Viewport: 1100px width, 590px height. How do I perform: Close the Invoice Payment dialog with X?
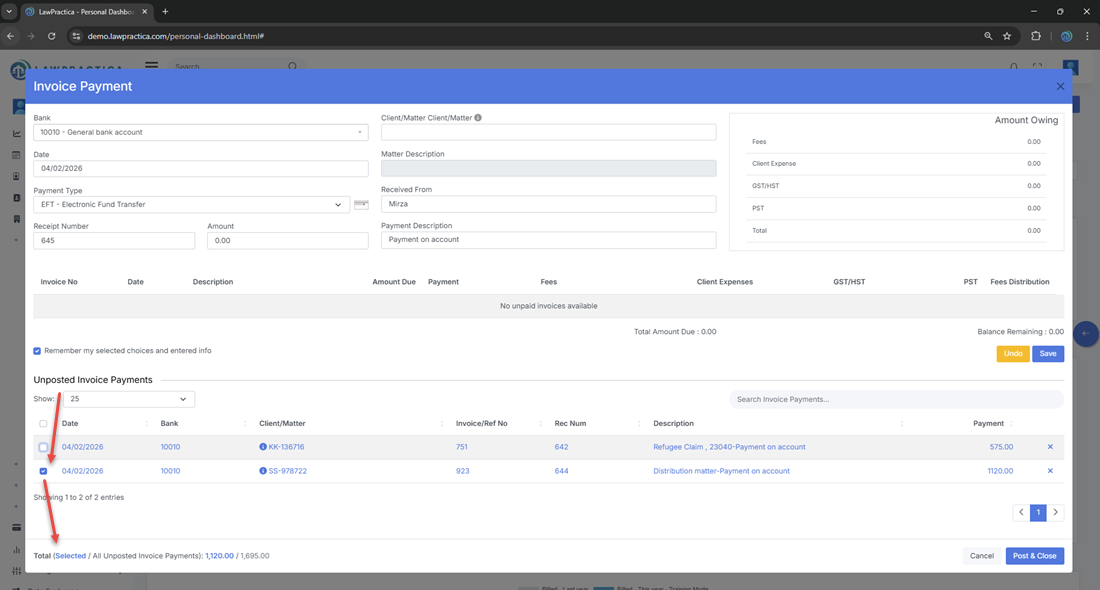click(x=1060, y=87)
